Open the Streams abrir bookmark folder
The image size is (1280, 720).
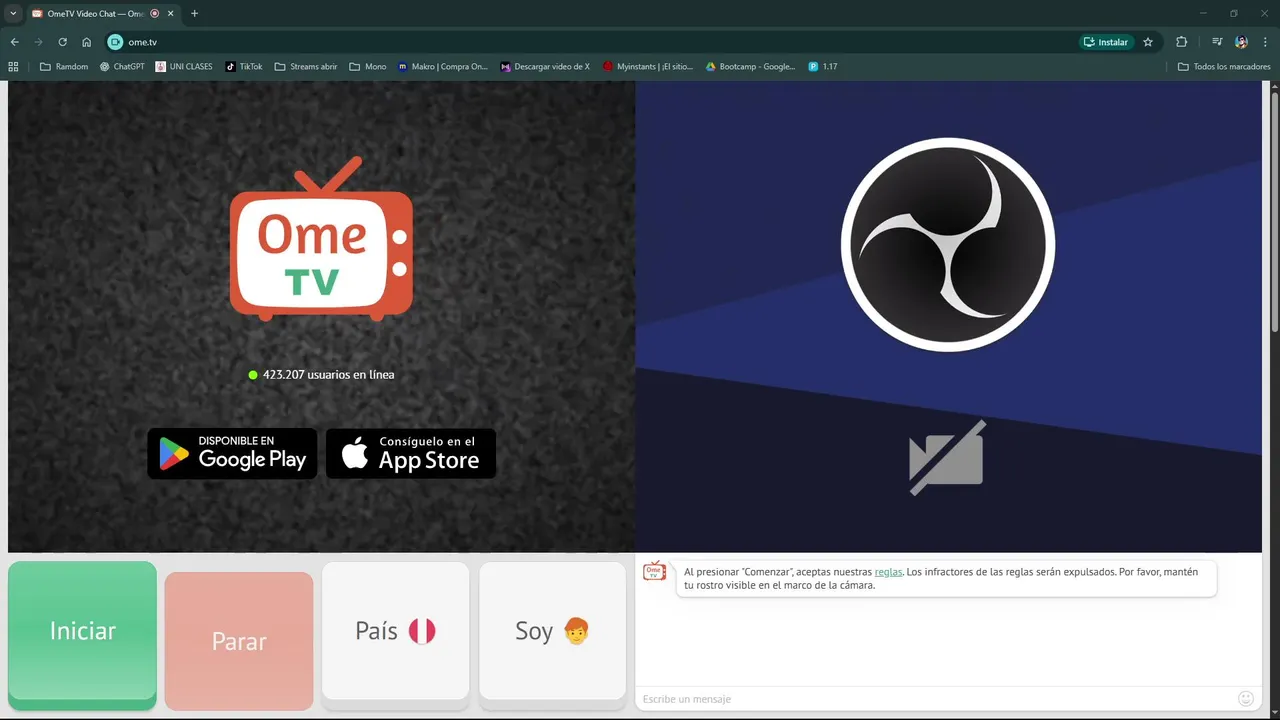pos(306,67)
